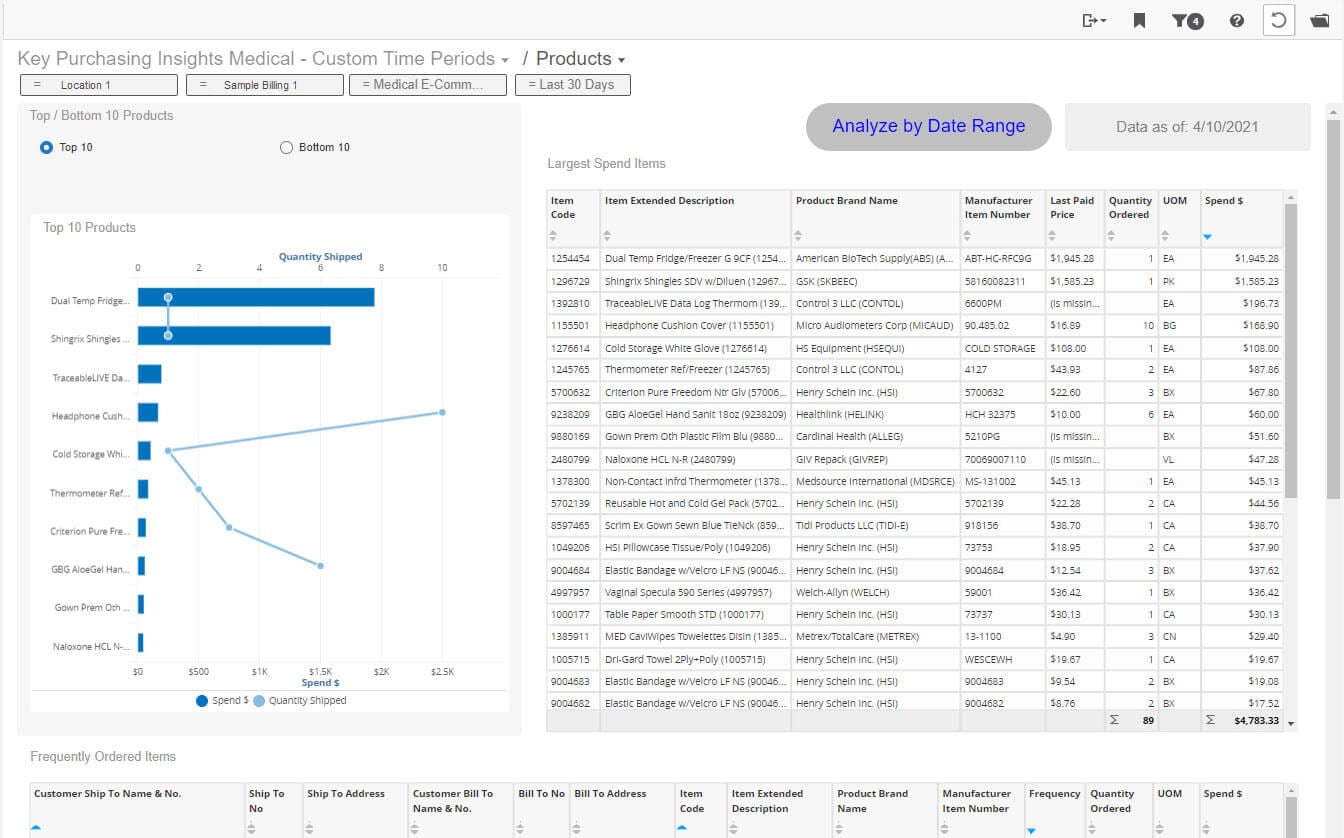Open the Sample Billing 1 filter
1344x838 pixels.
[x=264, y=85]
